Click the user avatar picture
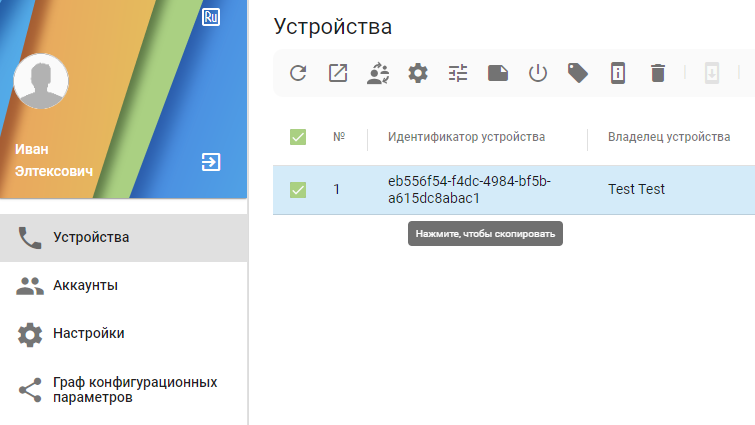Screen dimensions: 755x425 [41, 81]
